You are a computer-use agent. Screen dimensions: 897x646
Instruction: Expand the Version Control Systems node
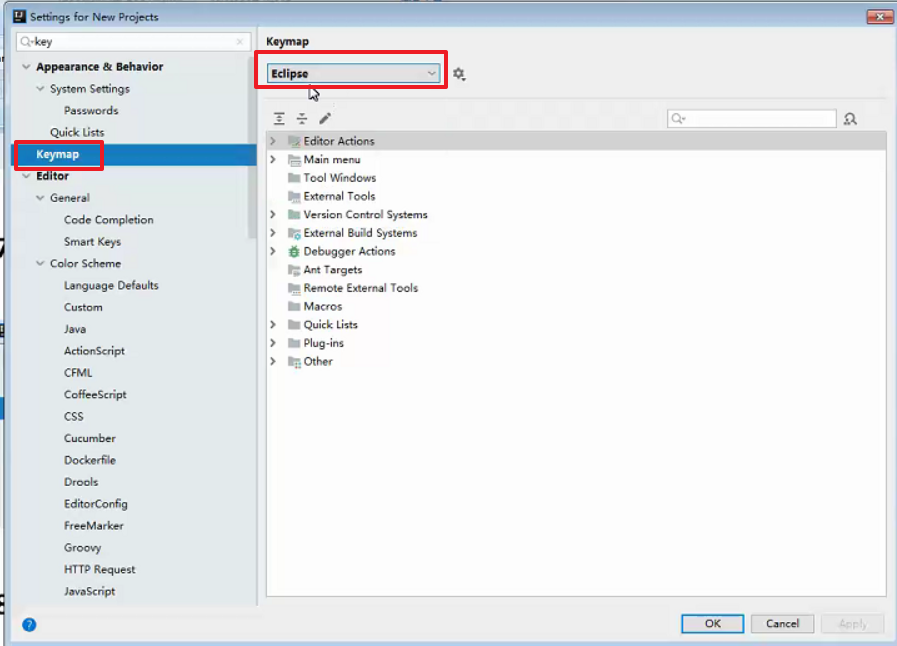coord(273,214)
